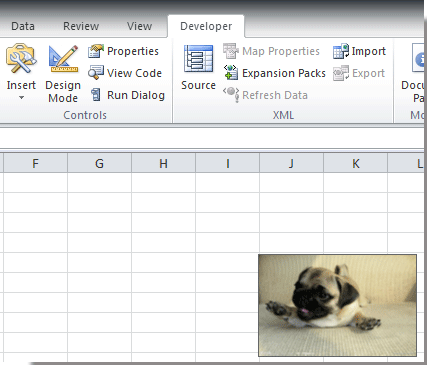427x365 pixels.
Task: Select column G header
Action: tap(99, 163)
